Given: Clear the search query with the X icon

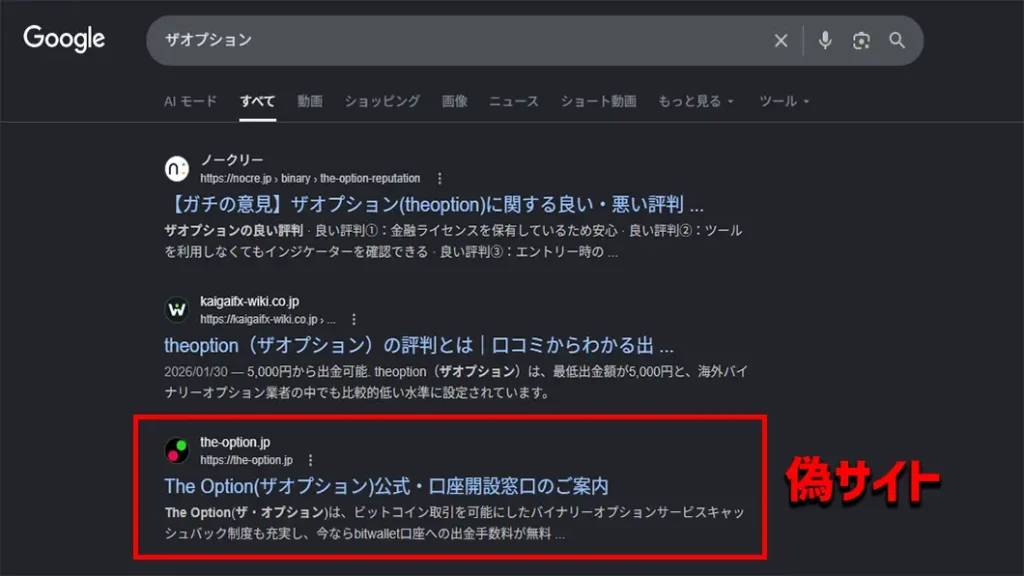Looking at the screenshot, I should click(x=780, y=40).
